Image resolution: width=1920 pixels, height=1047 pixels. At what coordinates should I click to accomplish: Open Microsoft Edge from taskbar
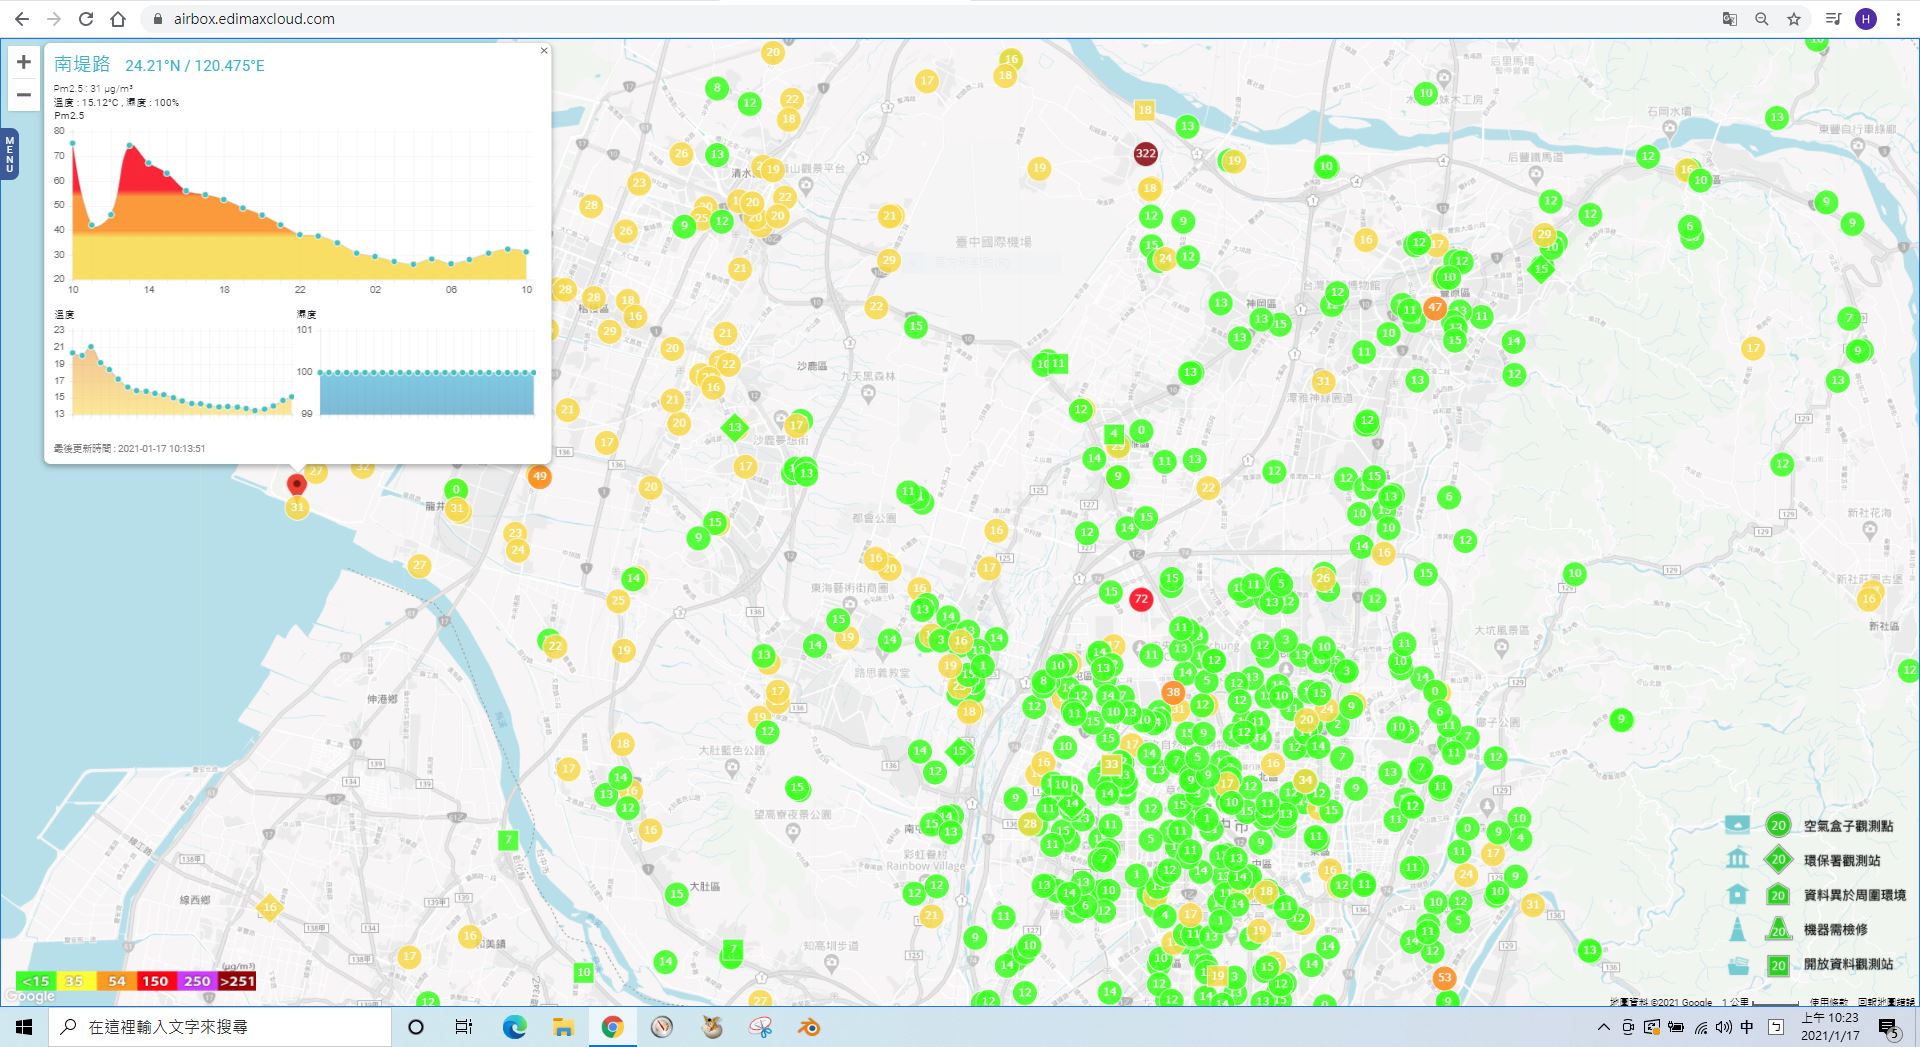coord(514,1027)
